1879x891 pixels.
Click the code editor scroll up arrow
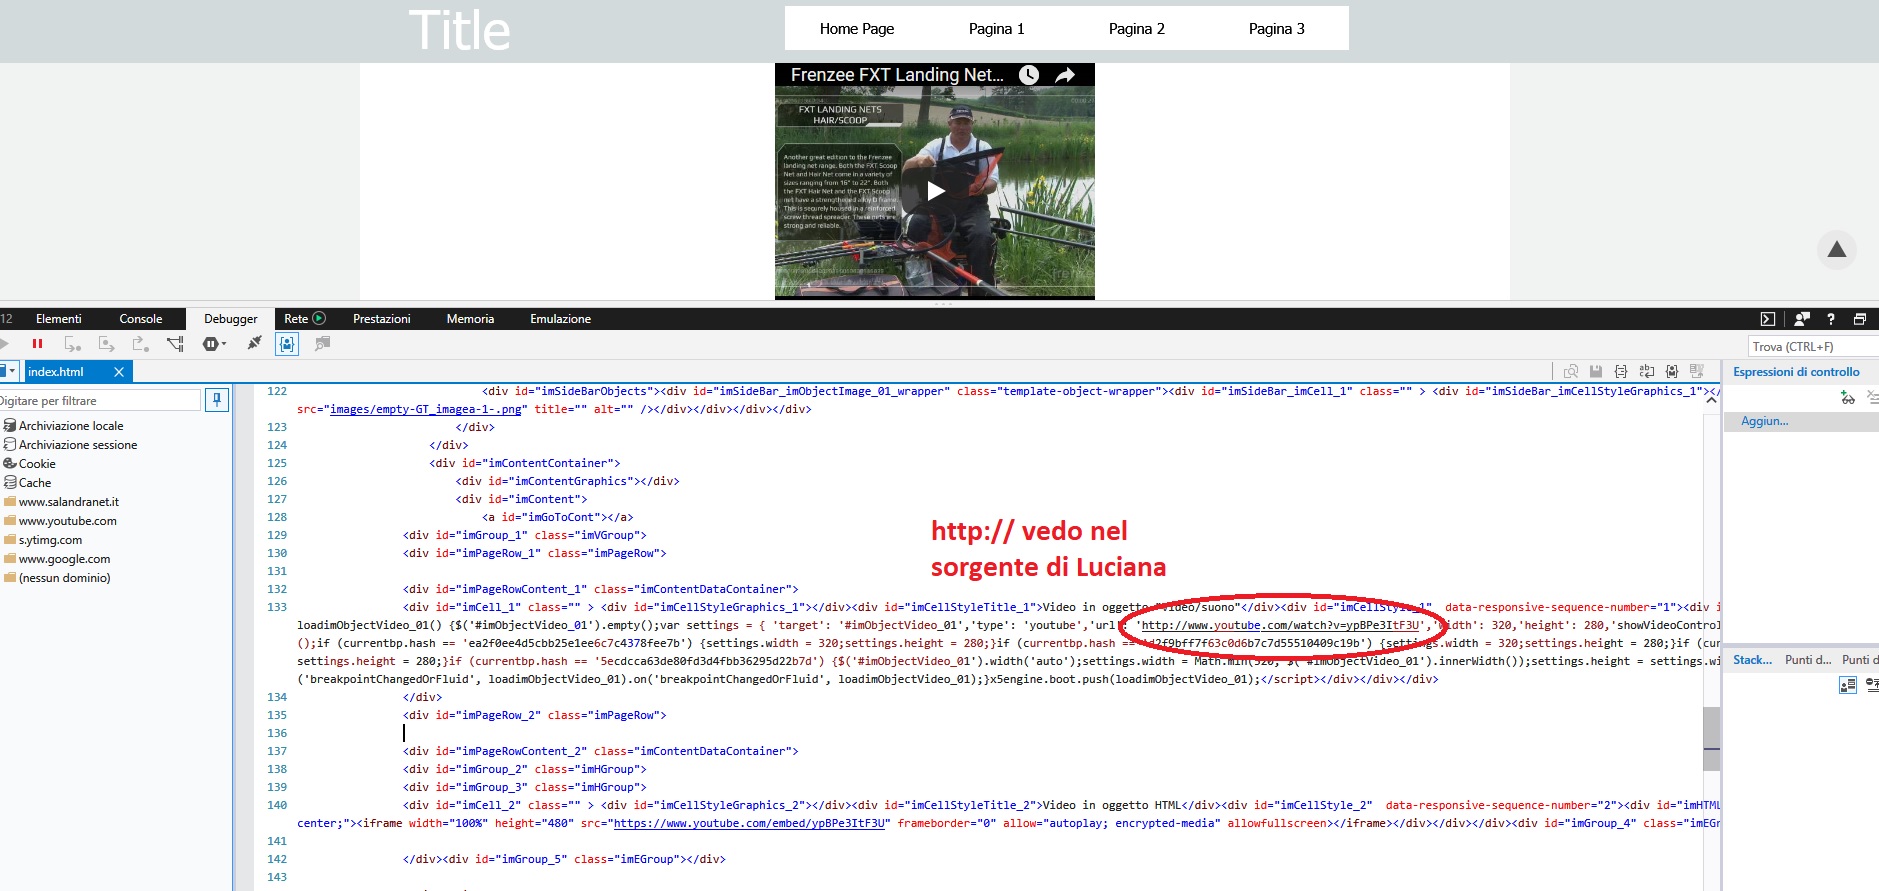click(x=1711, y=400)
